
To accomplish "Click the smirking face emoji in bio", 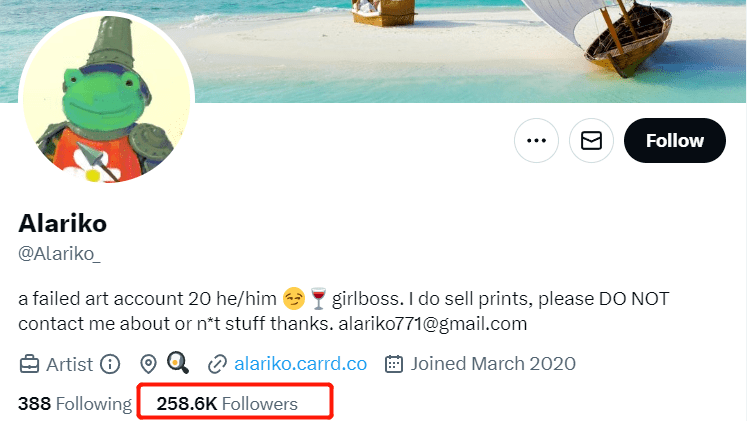I will (x=294, y=299).
